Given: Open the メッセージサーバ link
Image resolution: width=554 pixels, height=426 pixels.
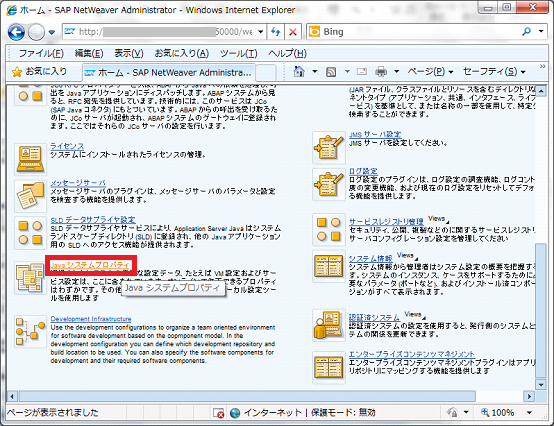Looking at the screenshot, I should pyautogui.click(x=78, y=183).
